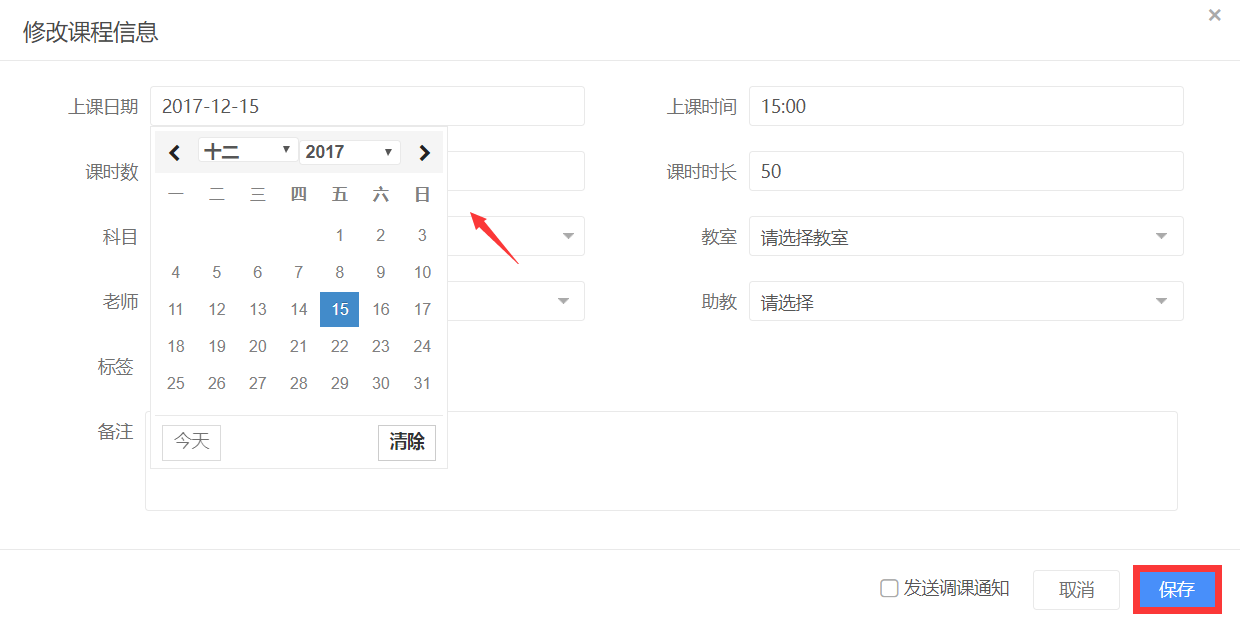1240x628 pixels.
Task: Select December 12 in the calendar
Action: click(217, 310)
